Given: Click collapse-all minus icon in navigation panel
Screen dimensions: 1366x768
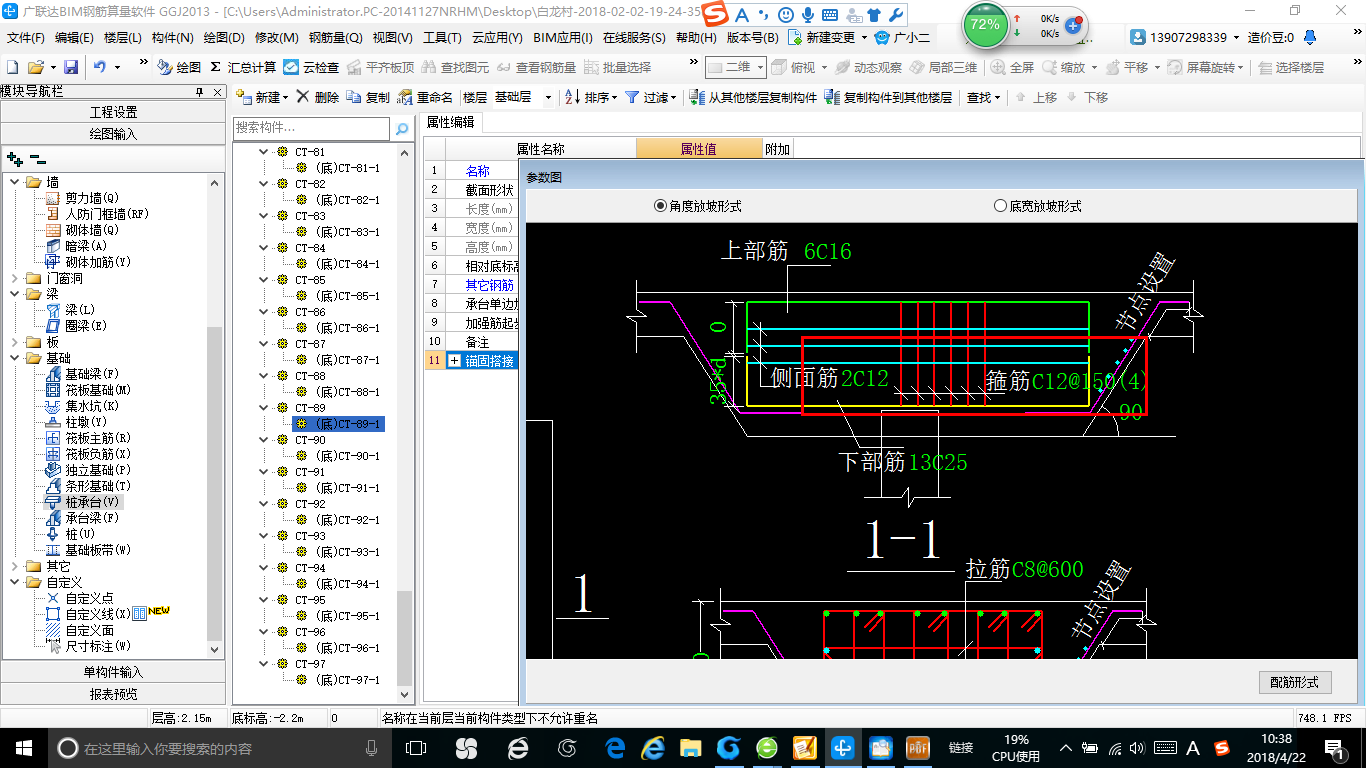Looking at the screenshot, I should [38, 158].
